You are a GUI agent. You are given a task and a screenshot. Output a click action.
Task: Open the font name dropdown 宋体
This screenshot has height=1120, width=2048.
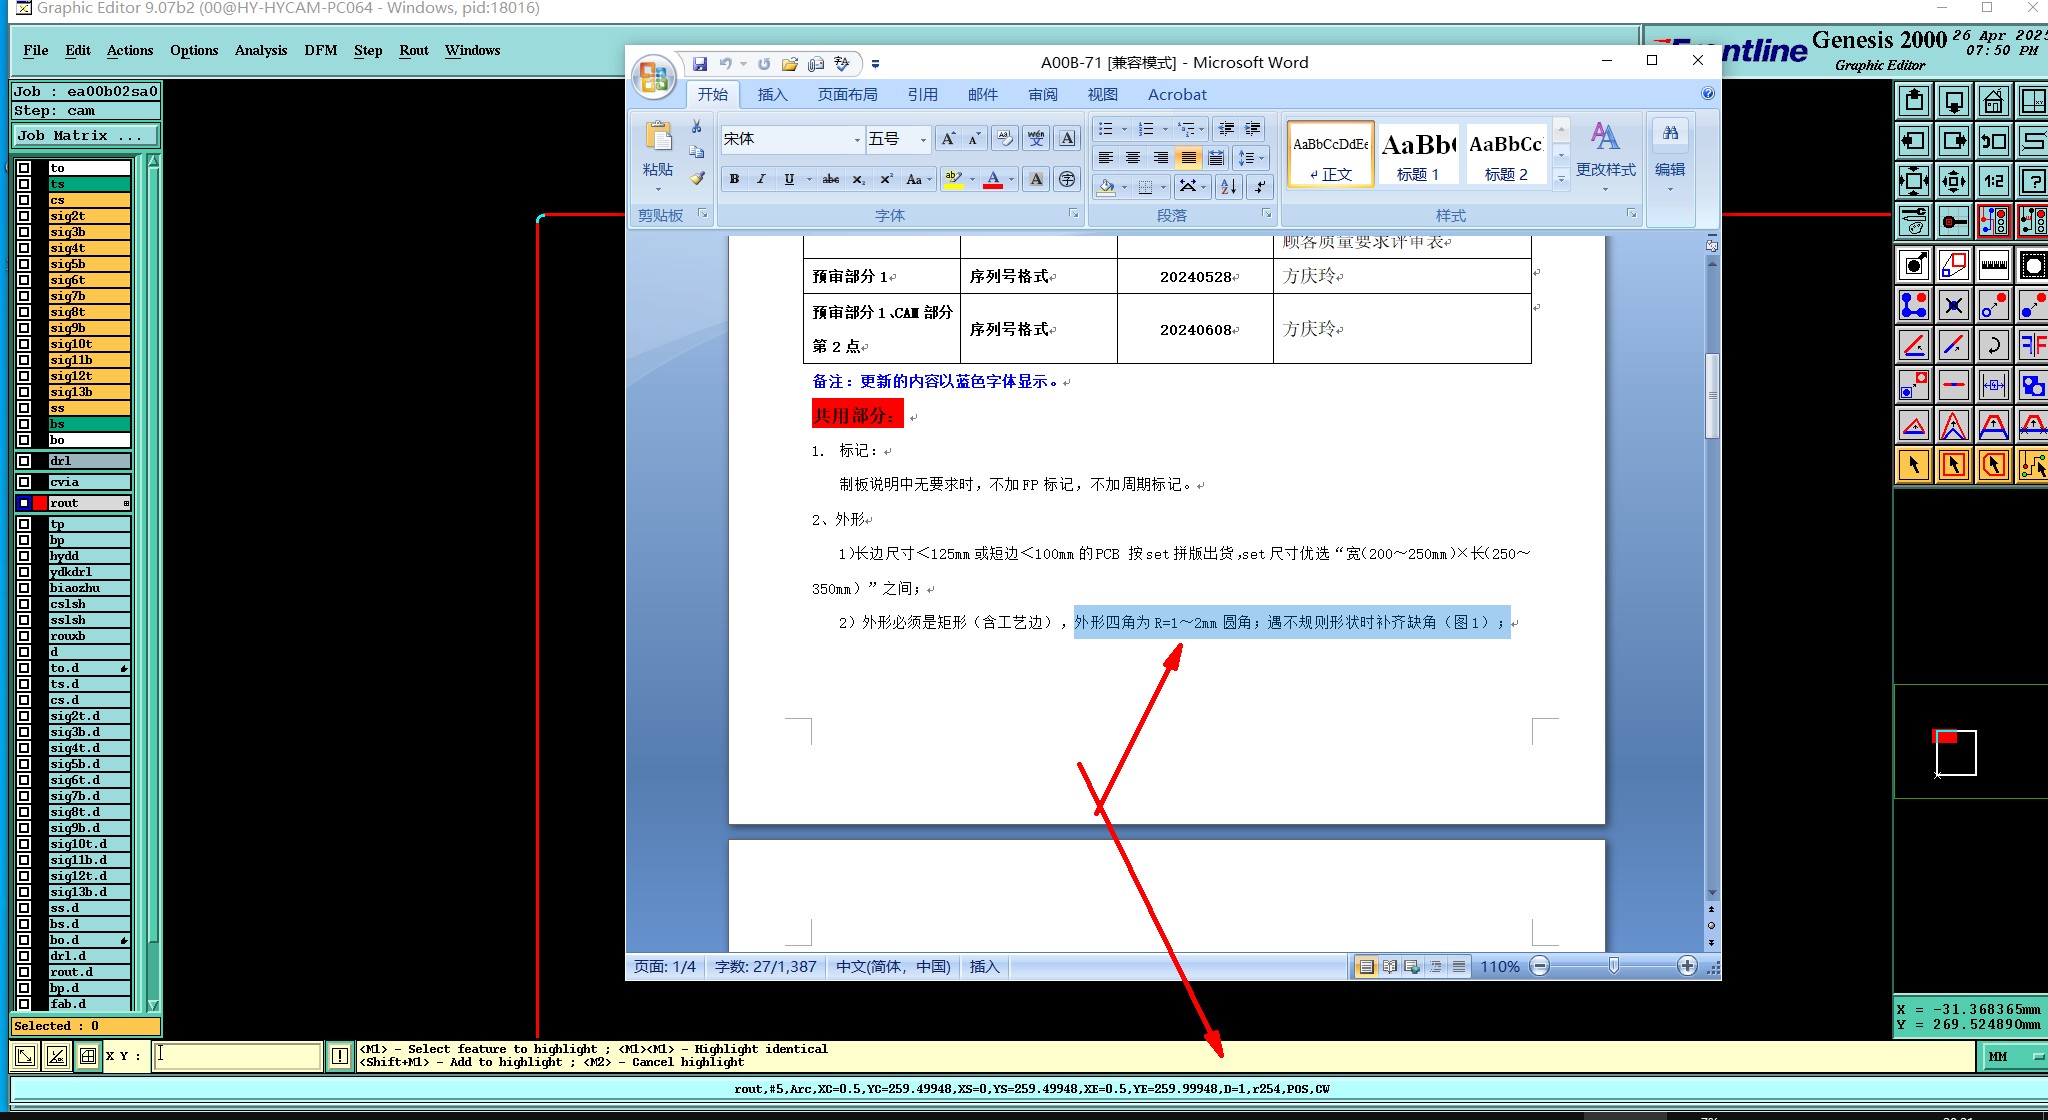pos(857,140)
